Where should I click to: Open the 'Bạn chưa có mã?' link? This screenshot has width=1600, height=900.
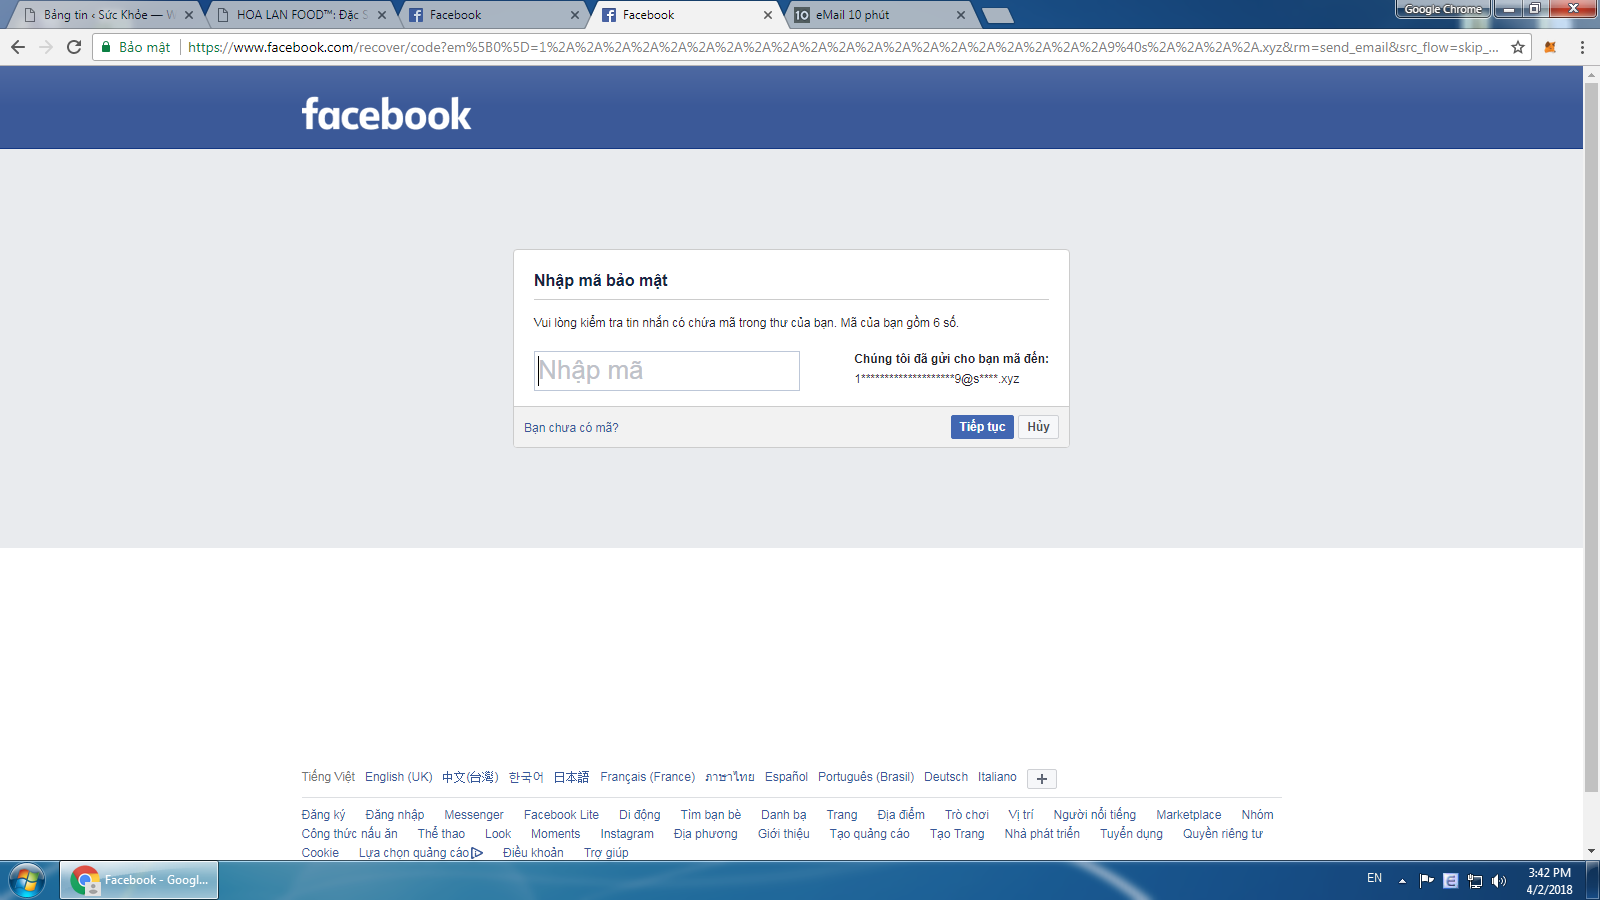pos(571,428)
